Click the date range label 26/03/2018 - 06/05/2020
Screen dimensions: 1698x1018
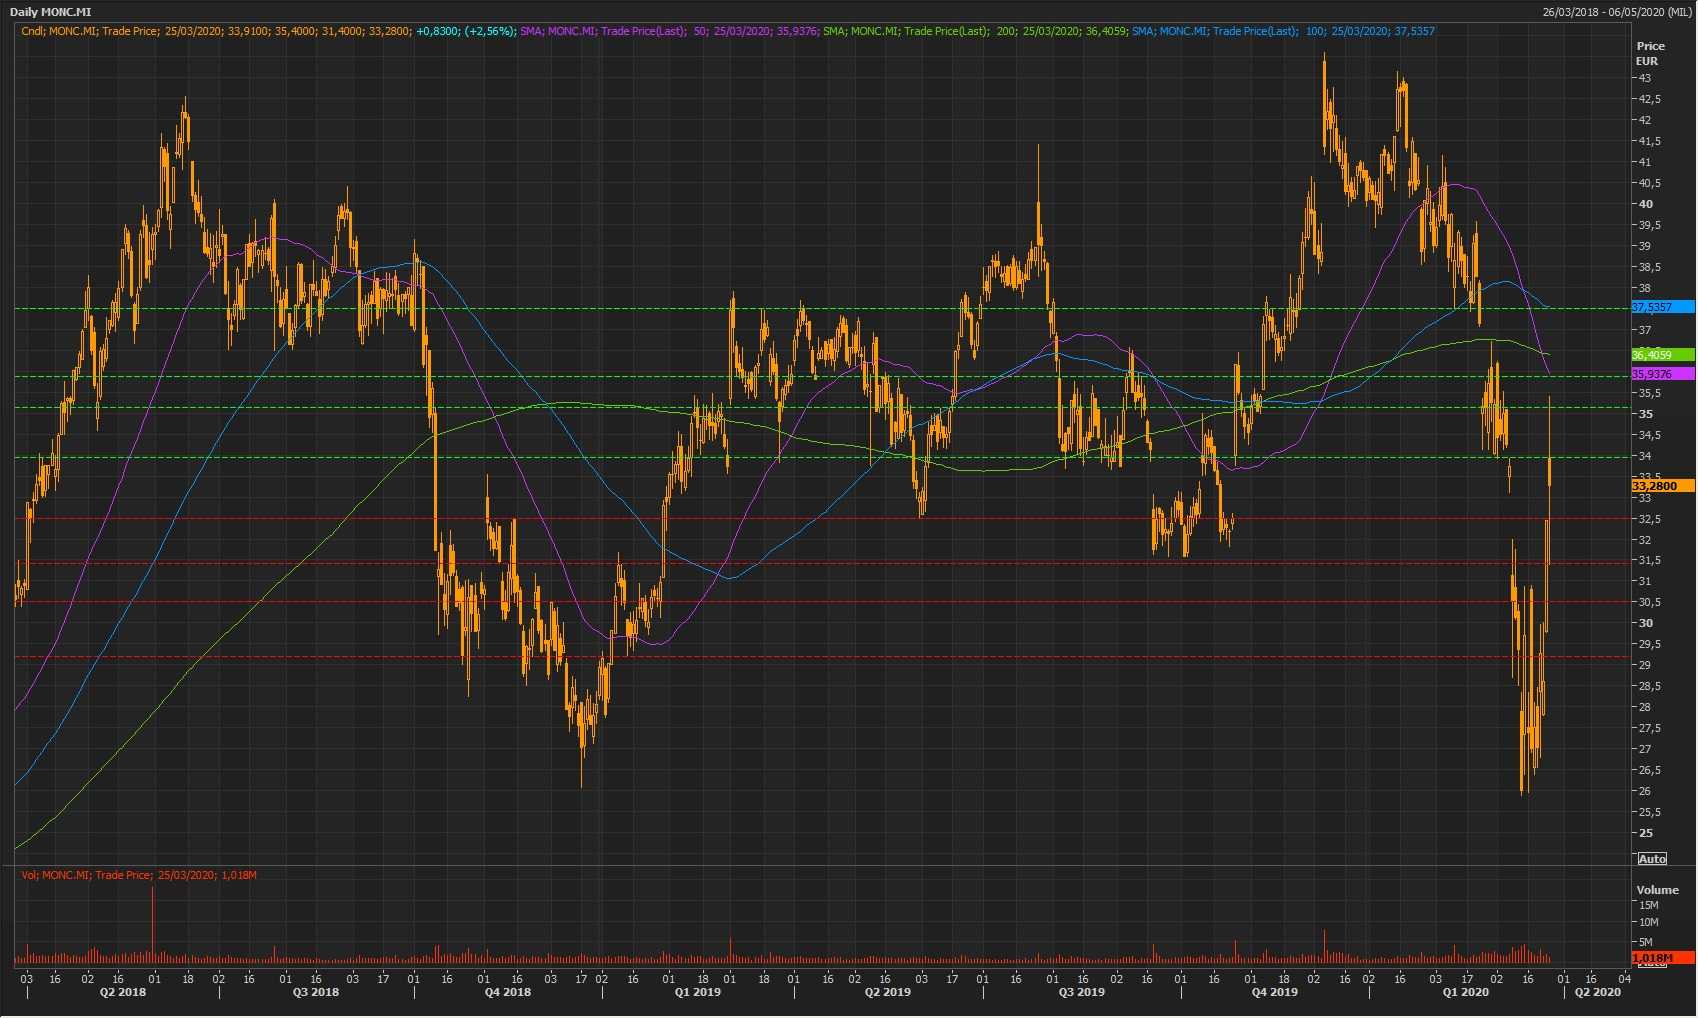coord(1617,12)
